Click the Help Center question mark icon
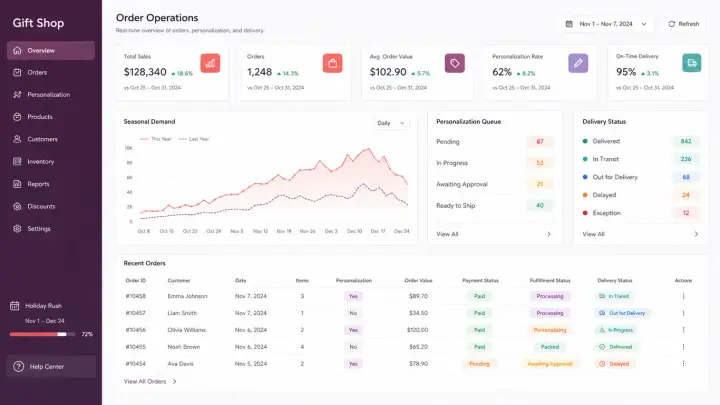Screen dimensions: 720x405 (18, 366)
